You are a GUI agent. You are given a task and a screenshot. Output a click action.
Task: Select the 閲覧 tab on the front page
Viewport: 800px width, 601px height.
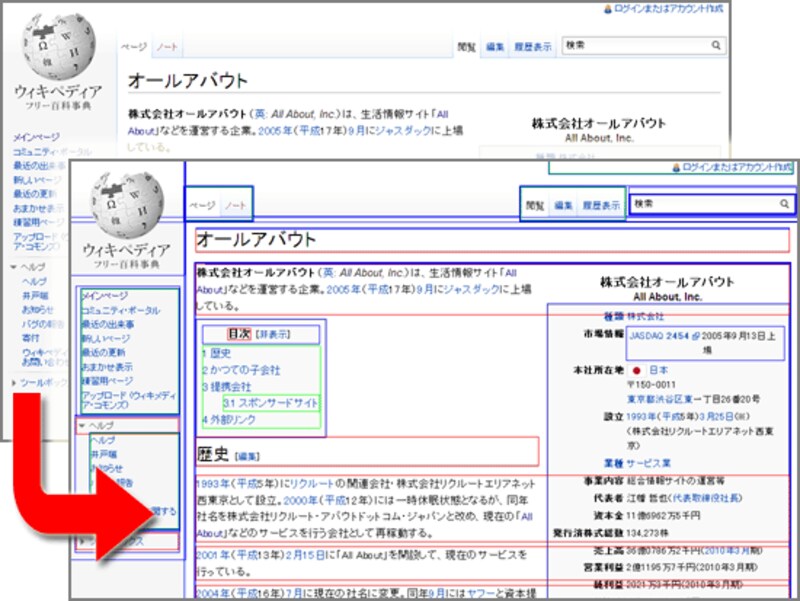coord(535,206)
